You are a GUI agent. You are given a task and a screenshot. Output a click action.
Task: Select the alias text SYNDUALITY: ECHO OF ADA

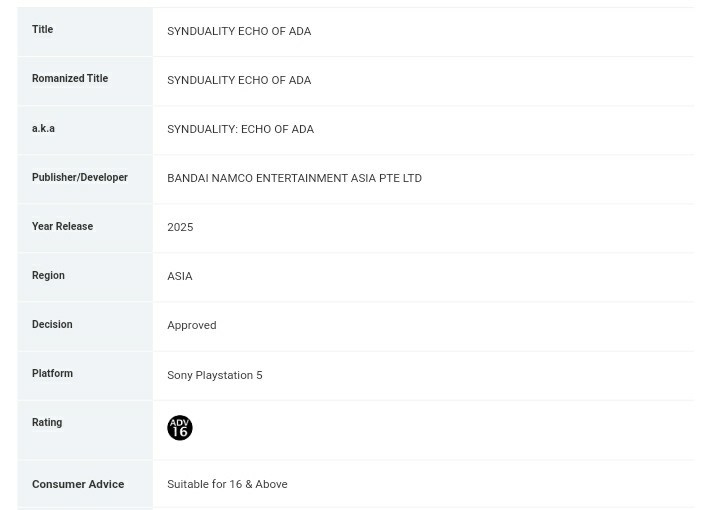[240, 129]
